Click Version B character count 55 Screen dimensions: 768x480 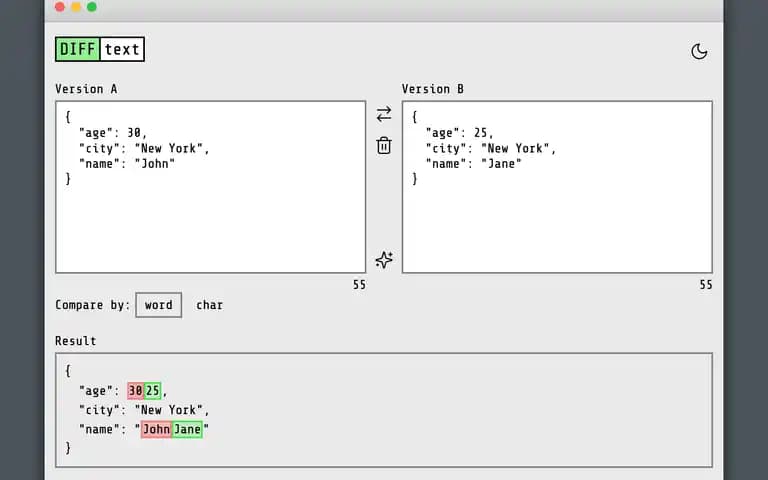706,285
